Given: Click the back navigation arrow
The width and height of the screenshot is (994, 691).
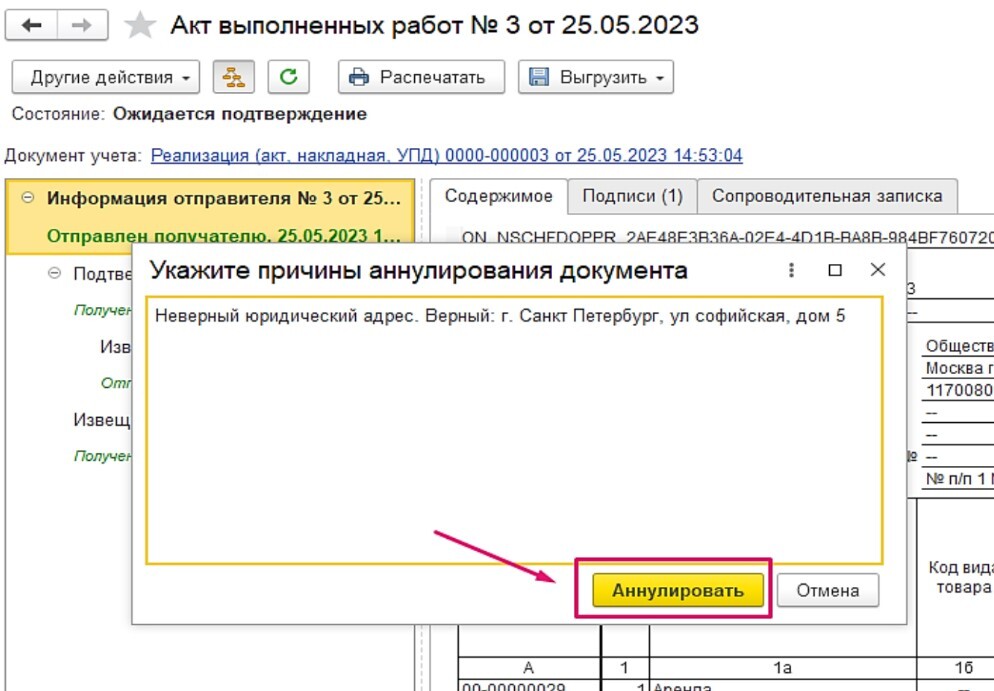Looking at the screenshot, I should pos(31,26).
